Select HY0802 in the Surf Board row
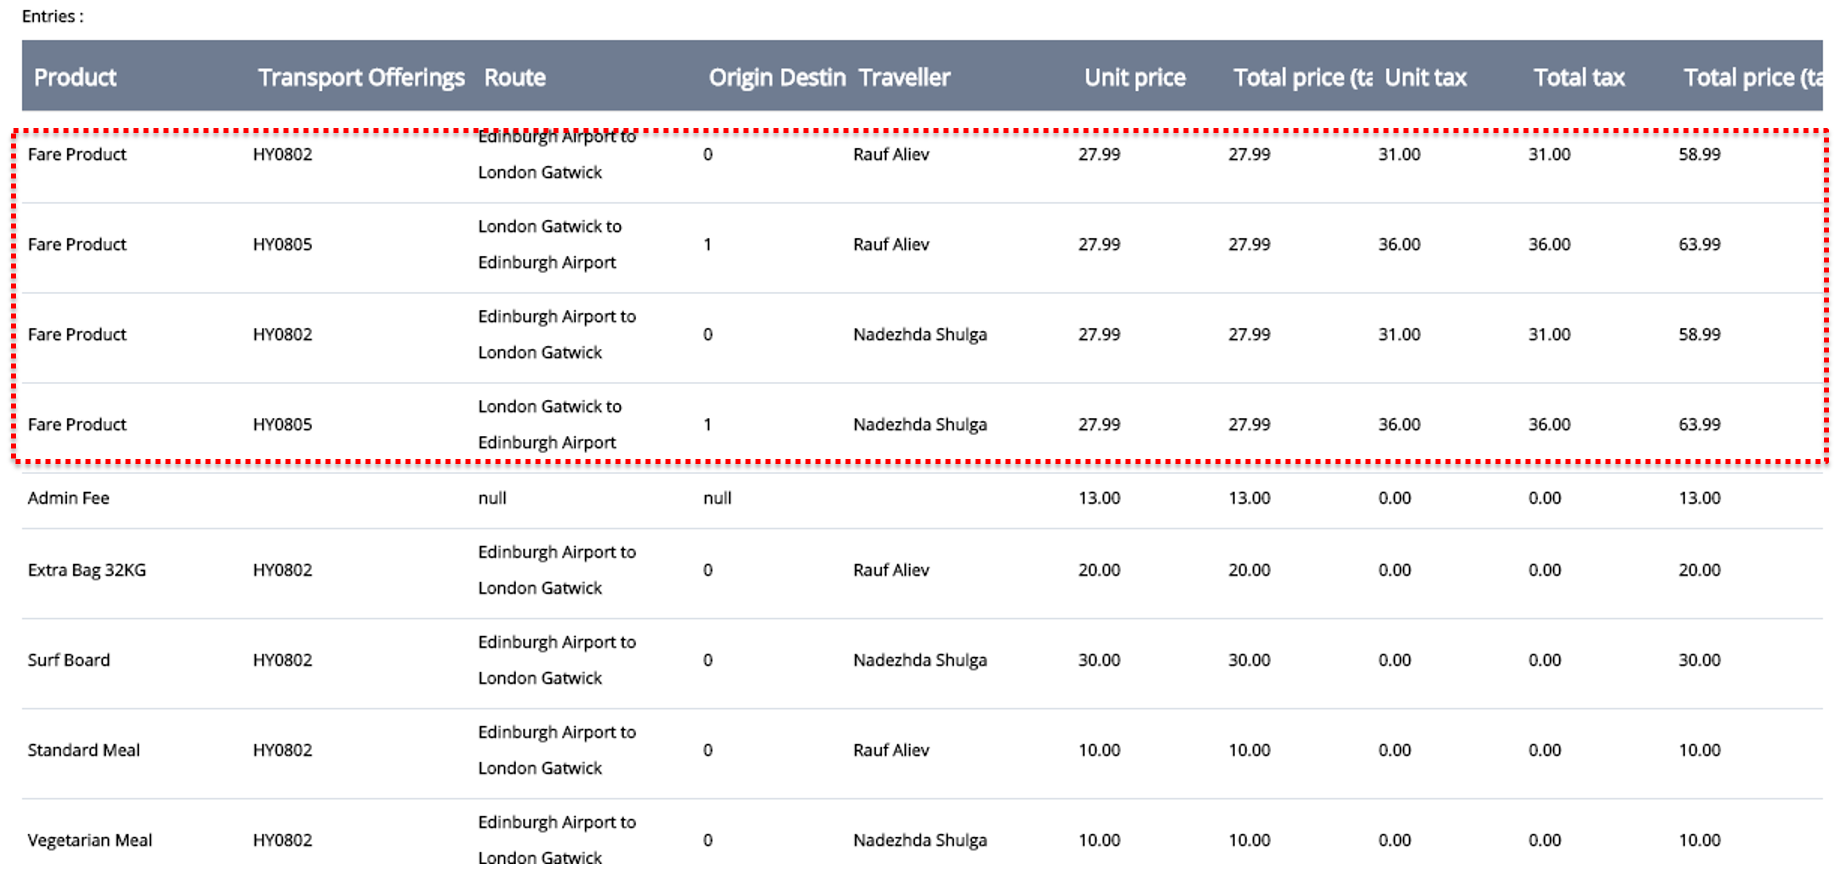The width and height of the screenshot is (1842, 889). click(282, 660)
